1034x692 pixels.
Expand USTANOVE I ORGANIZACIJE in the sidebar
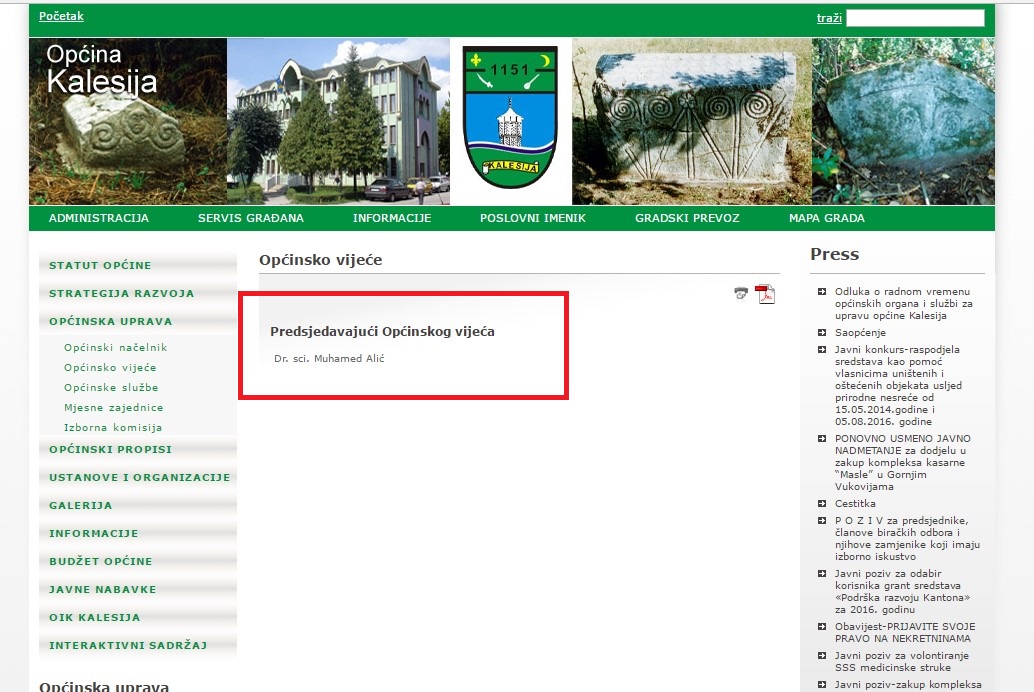click(139, 478)
